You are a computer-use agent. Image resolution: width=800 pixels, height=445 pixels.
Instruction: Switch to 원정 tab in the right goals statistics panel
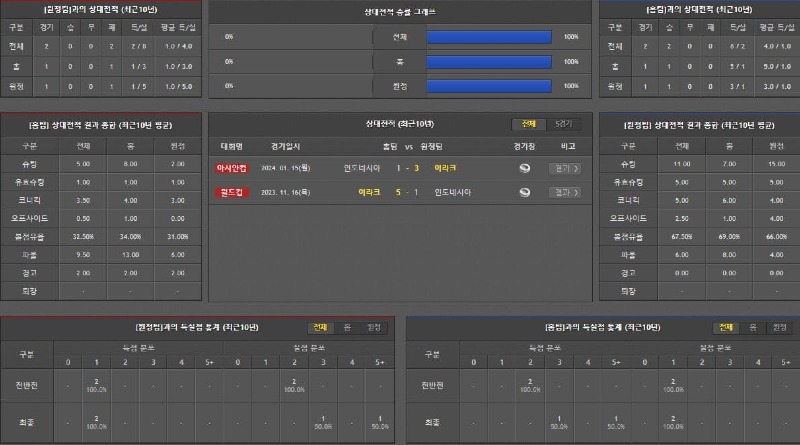click(x=780, y=327)
